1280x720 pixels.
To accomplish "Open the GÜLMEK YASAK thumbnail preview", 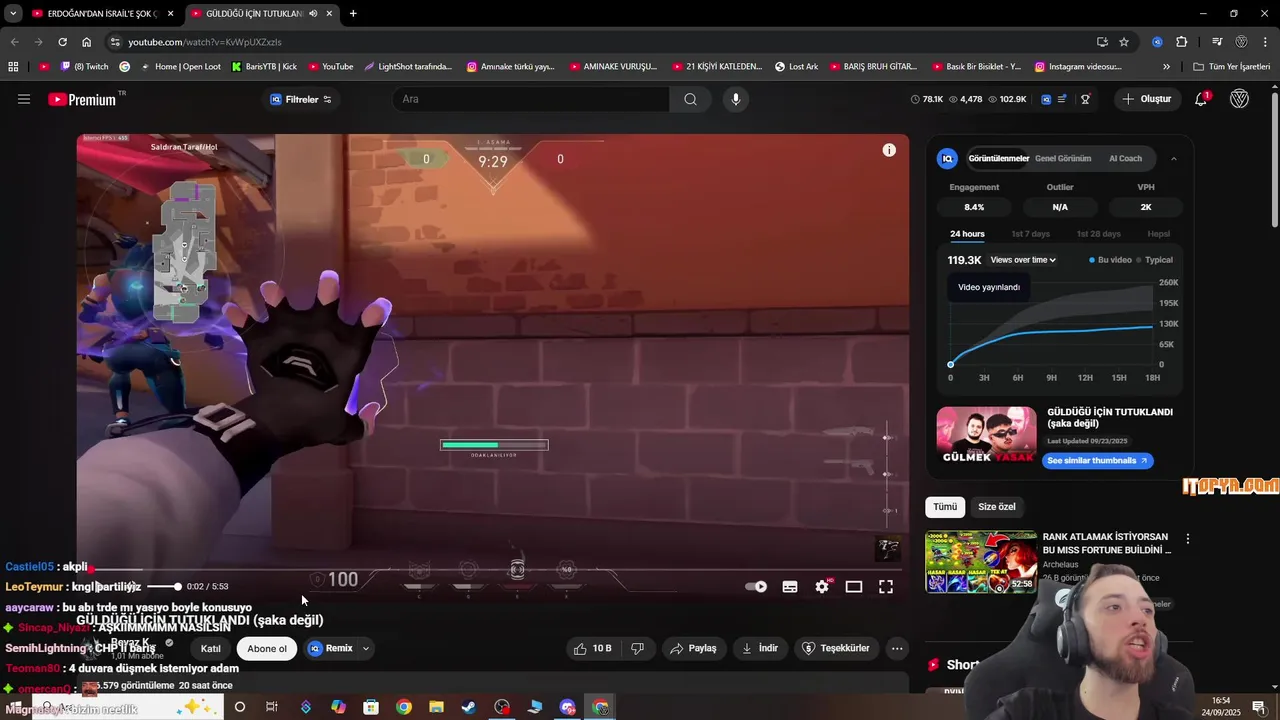I will [x=986, y=435].
